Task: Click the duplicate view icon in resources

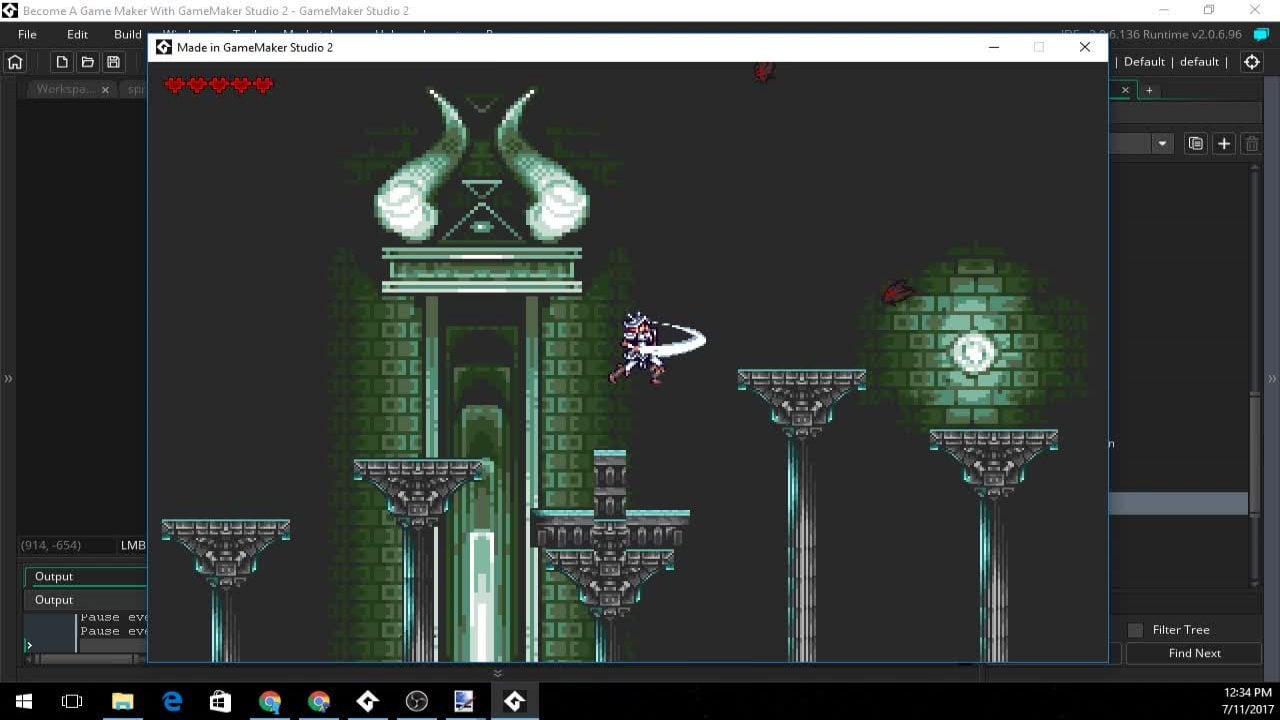Action: coord(1195,144)
